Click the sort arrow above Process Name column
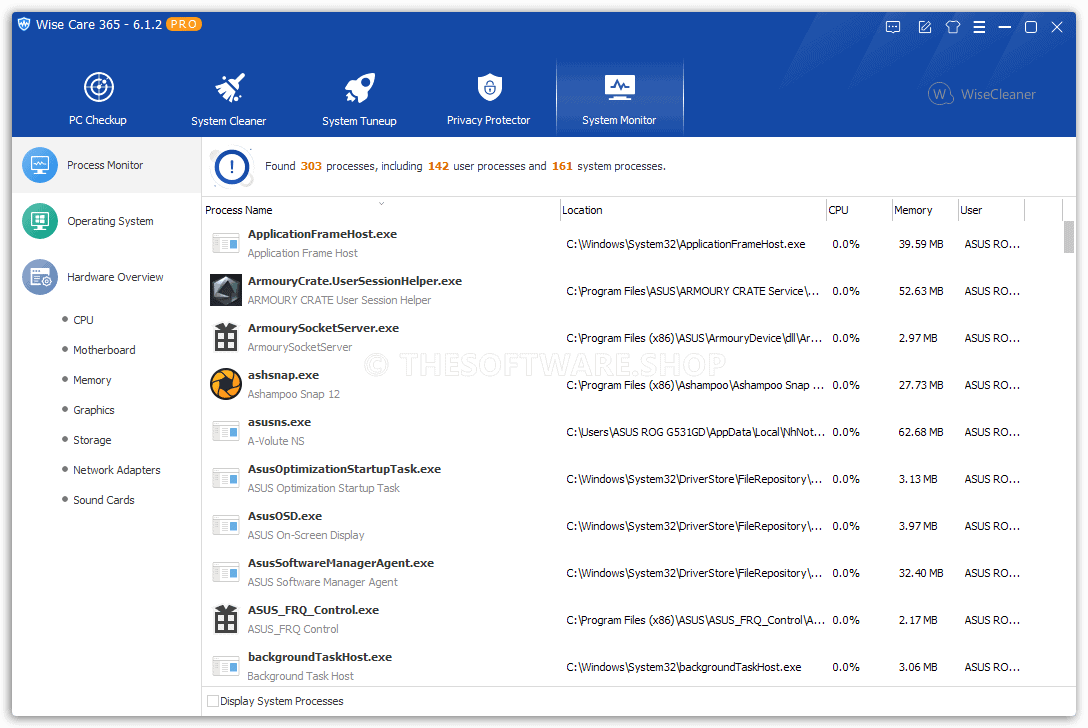This screenshot has width=1088, height=728. pyautogui.click(x=381, y=203)
